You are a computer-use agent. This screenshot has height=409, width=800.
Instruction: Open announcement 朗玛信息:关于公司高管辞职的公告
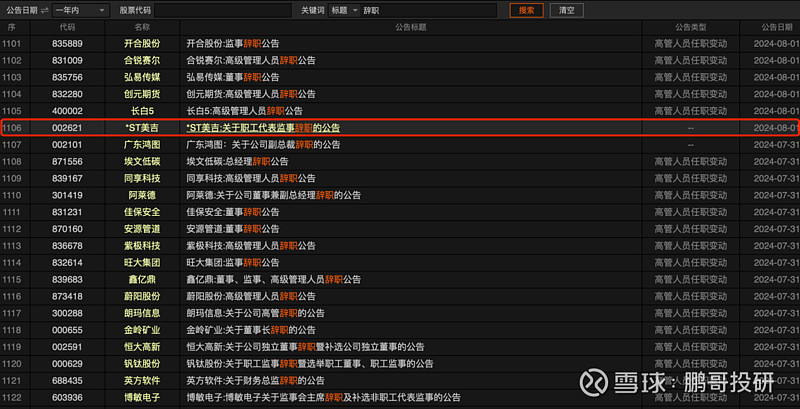coord(256,313)
